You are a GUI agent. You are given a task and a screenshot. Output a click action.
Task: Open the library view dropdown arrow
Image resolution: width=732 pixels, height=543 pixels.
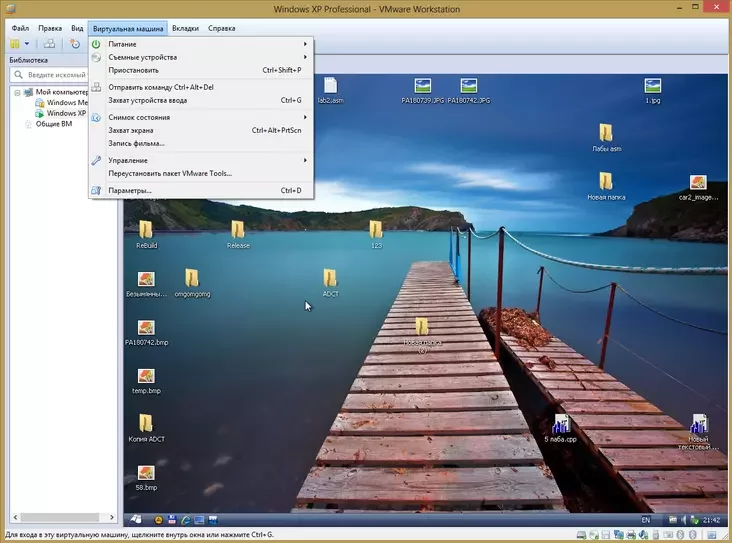coord(26,44)
